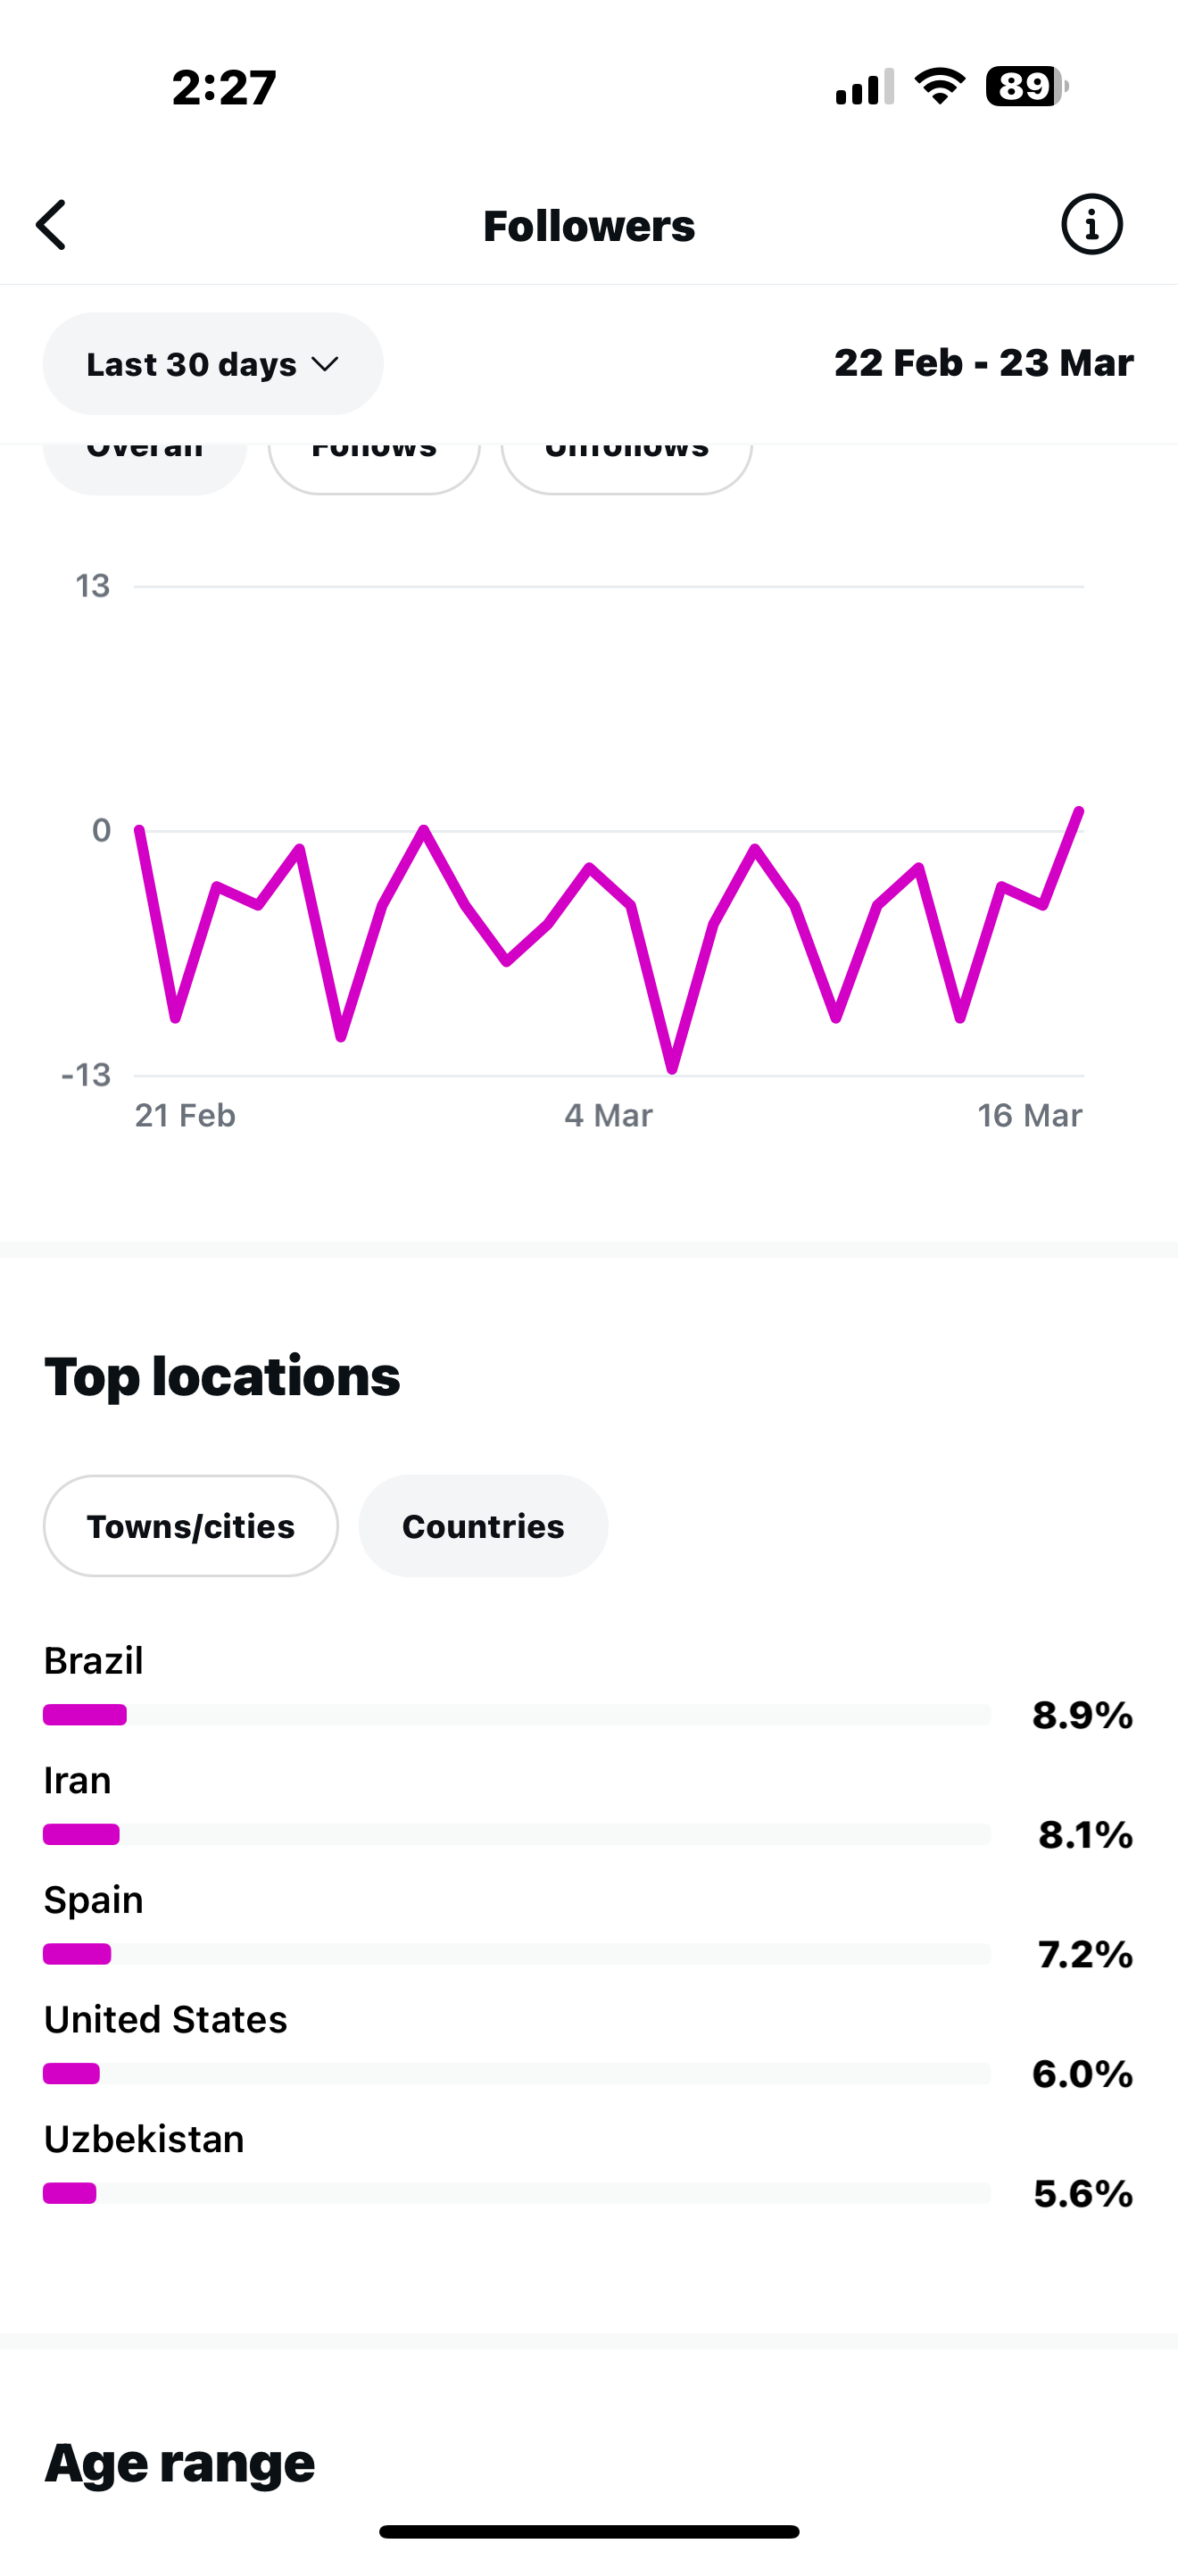1178x2560 pixels.
Task: Open the info icon in header
Action: (1090, 224)
